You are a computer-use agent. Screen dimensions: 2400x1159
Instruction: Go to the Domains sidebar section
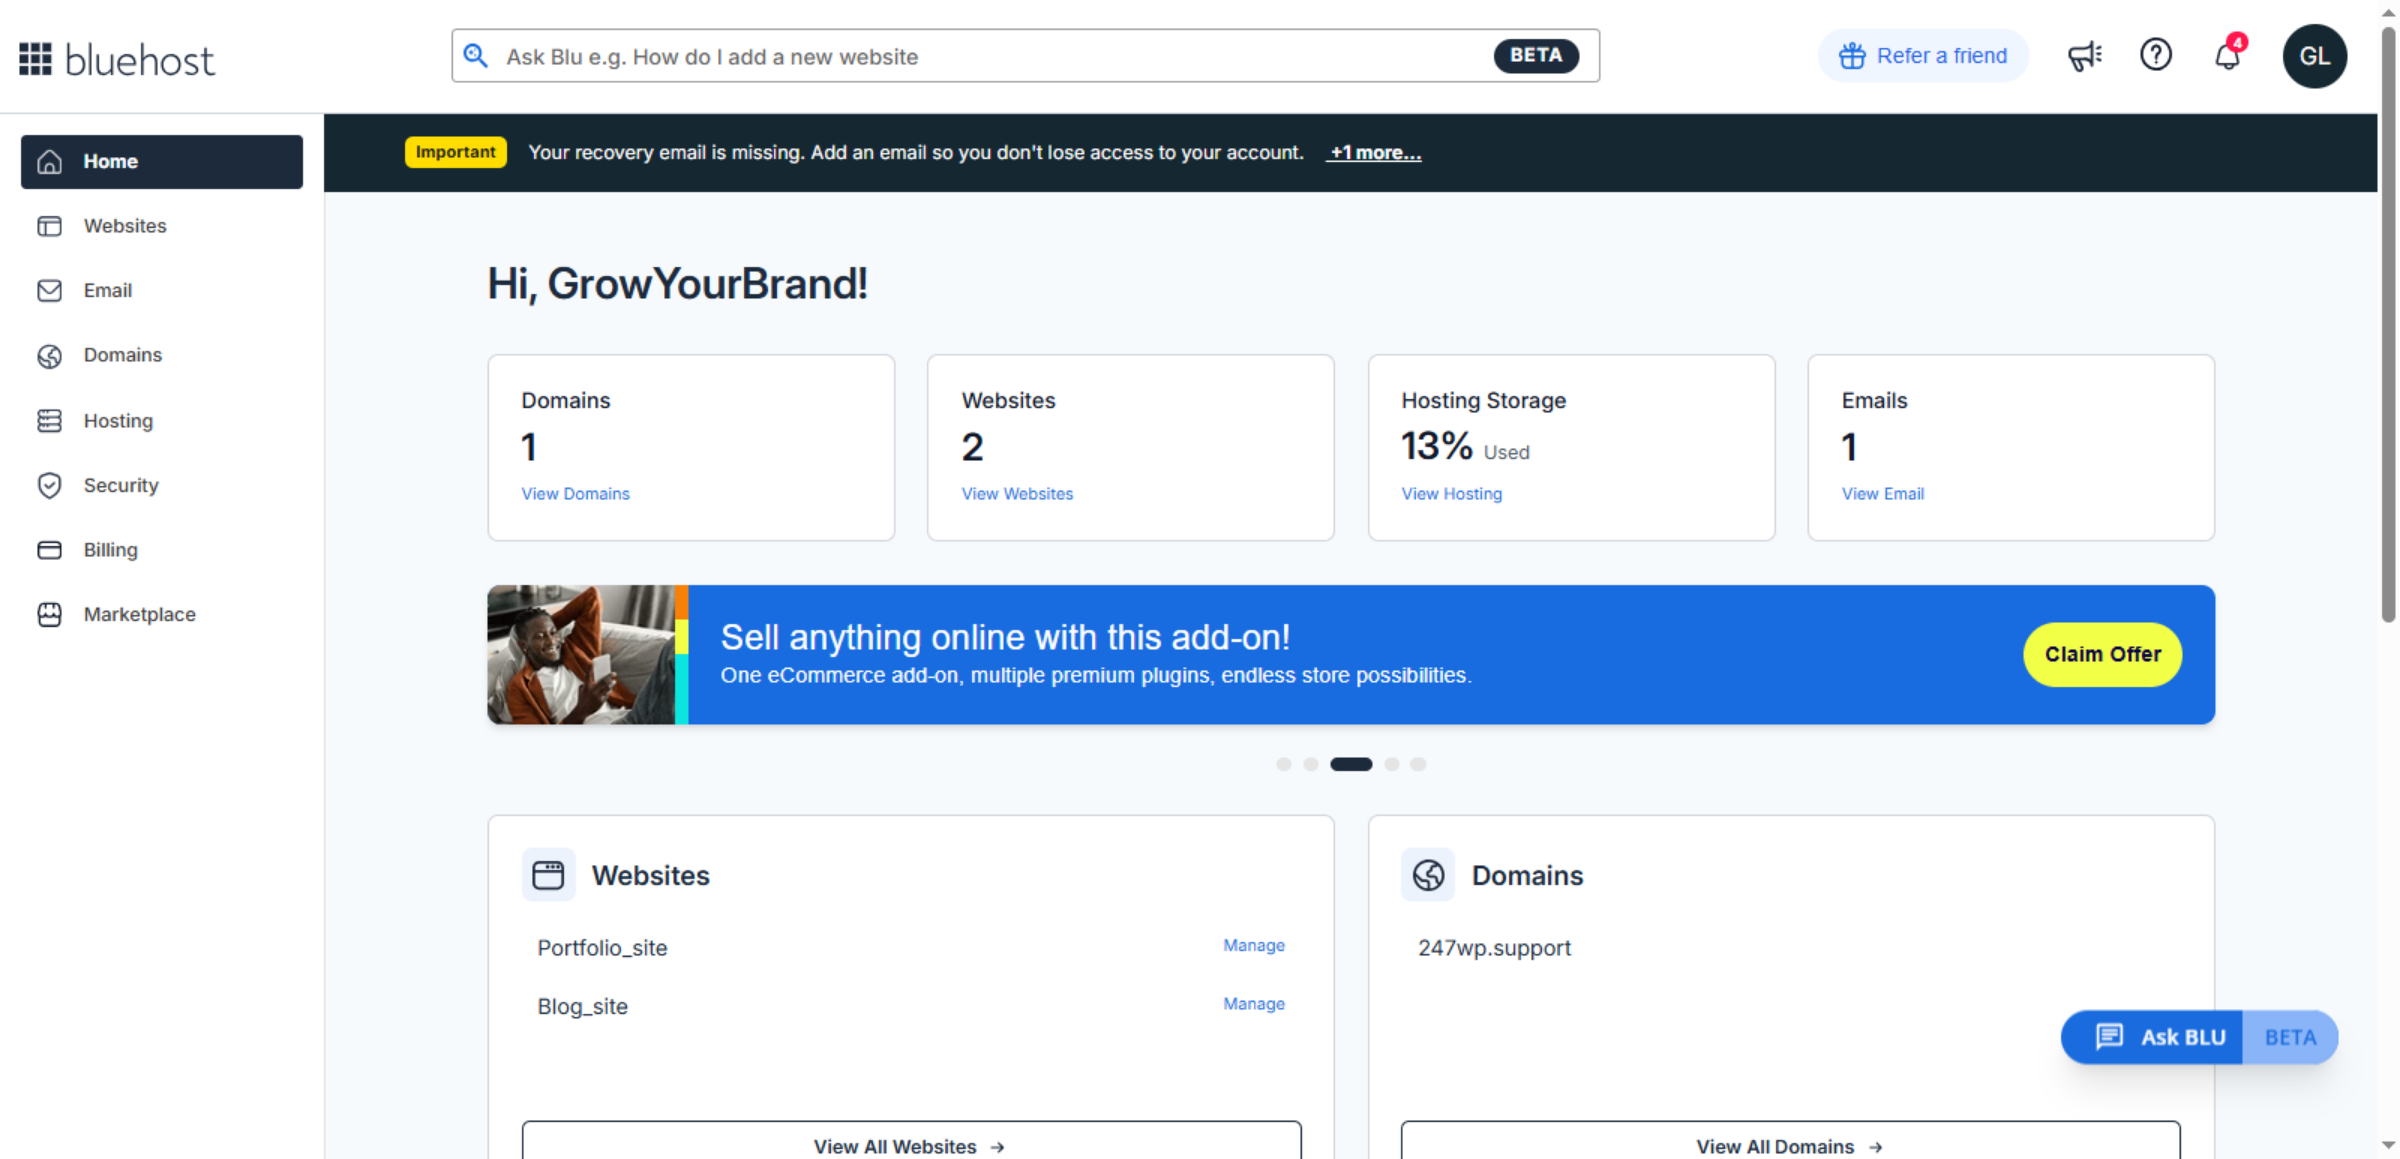pyautogui.click(x=122, y=355)
